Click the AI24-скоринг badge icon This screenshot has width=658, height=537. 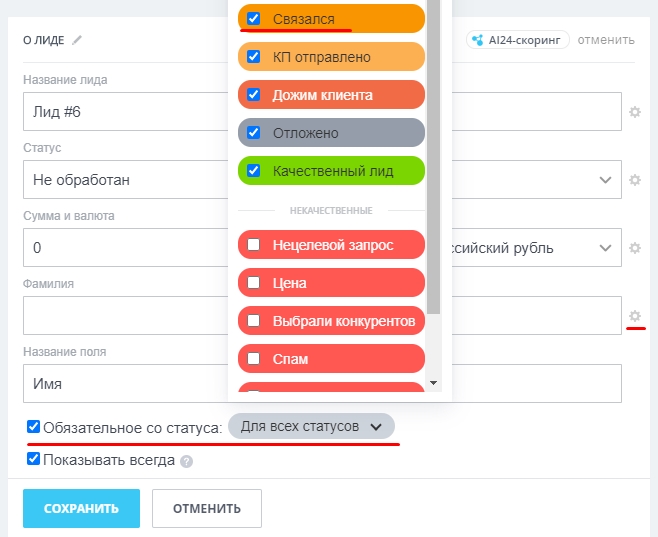tap(477, 40)
